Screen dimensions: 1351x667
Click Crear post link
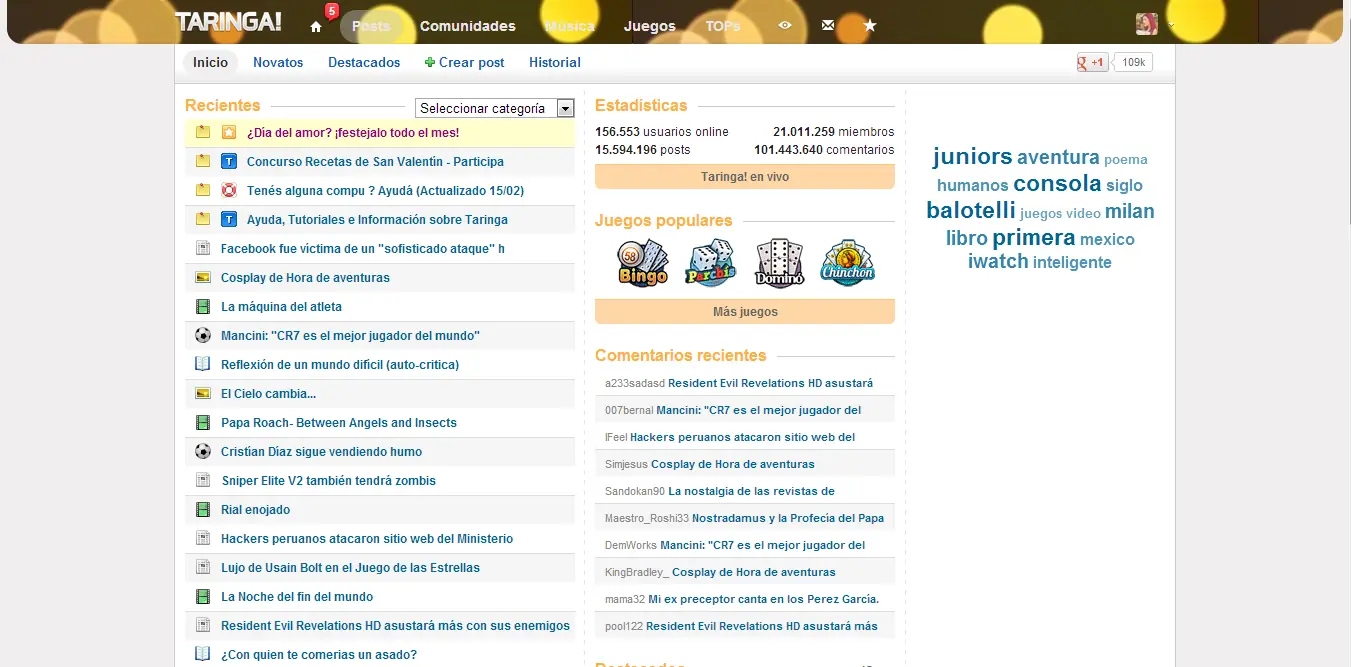click(465, 62)
